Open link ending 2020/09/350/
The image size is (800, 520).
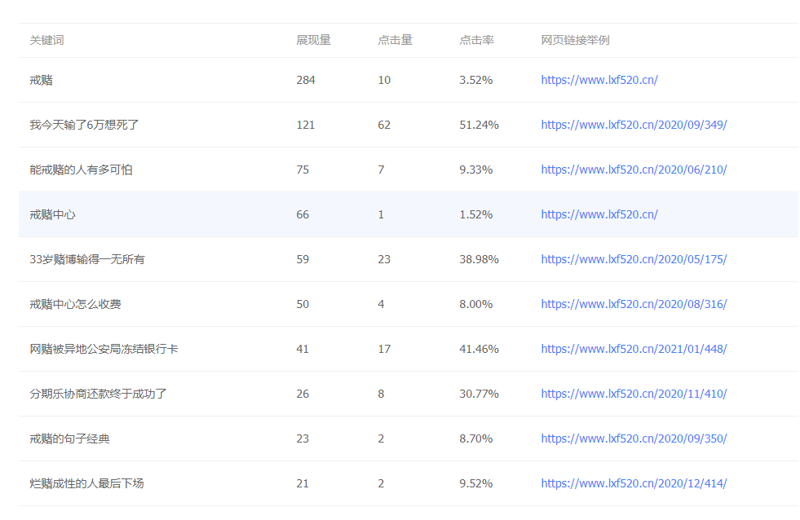633,439
